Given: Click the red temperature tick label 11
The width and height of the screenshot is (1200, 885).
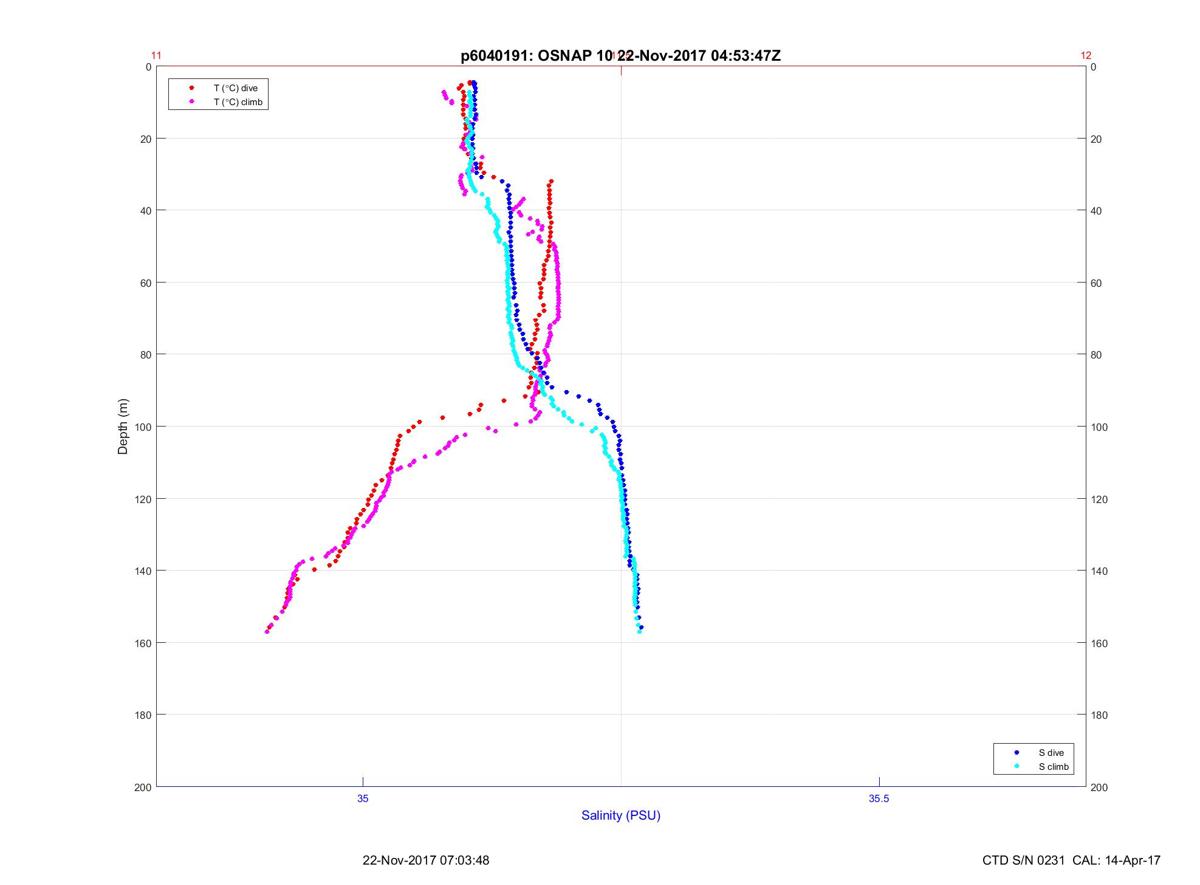Looking at the screenshot, I should (x=156, y=56).
